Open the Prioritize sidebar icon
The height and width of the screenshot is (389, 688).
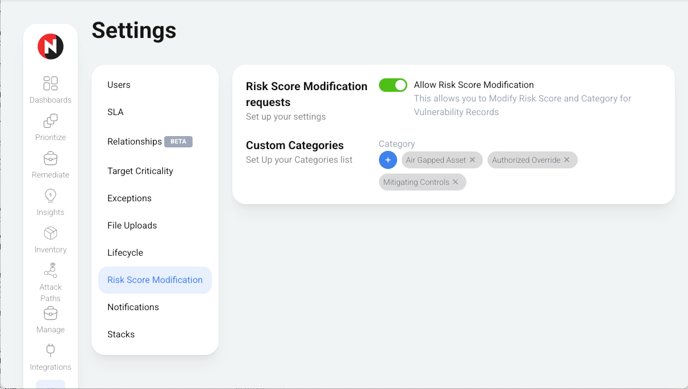[x=50, y=121]
